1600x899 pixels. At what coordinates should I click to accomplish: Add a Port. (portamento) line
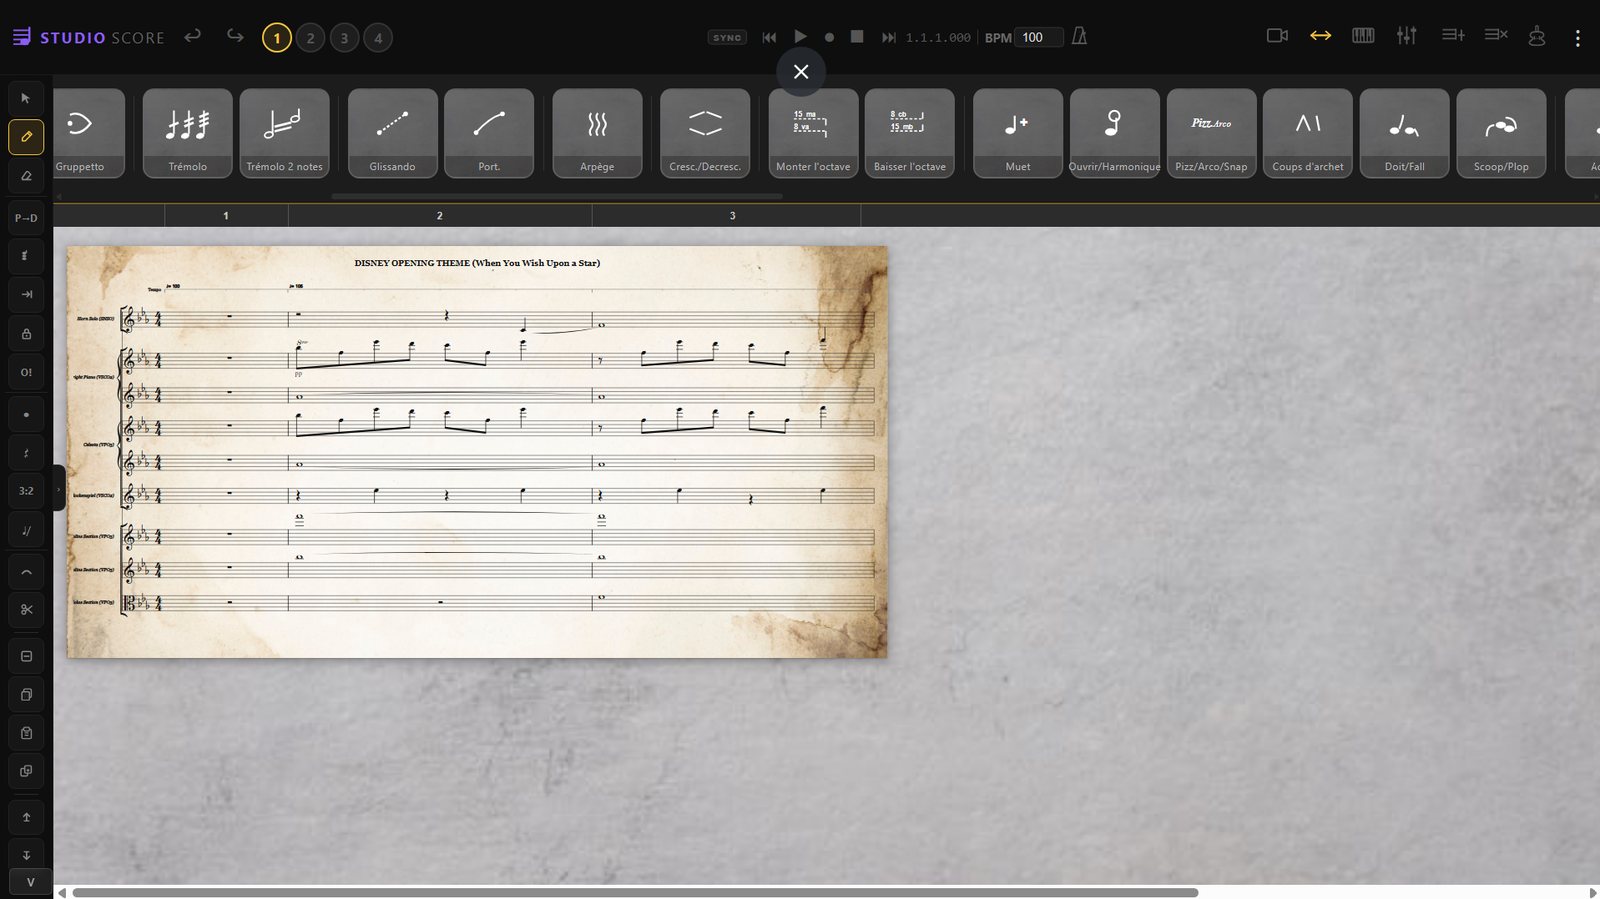pos(489,133)
